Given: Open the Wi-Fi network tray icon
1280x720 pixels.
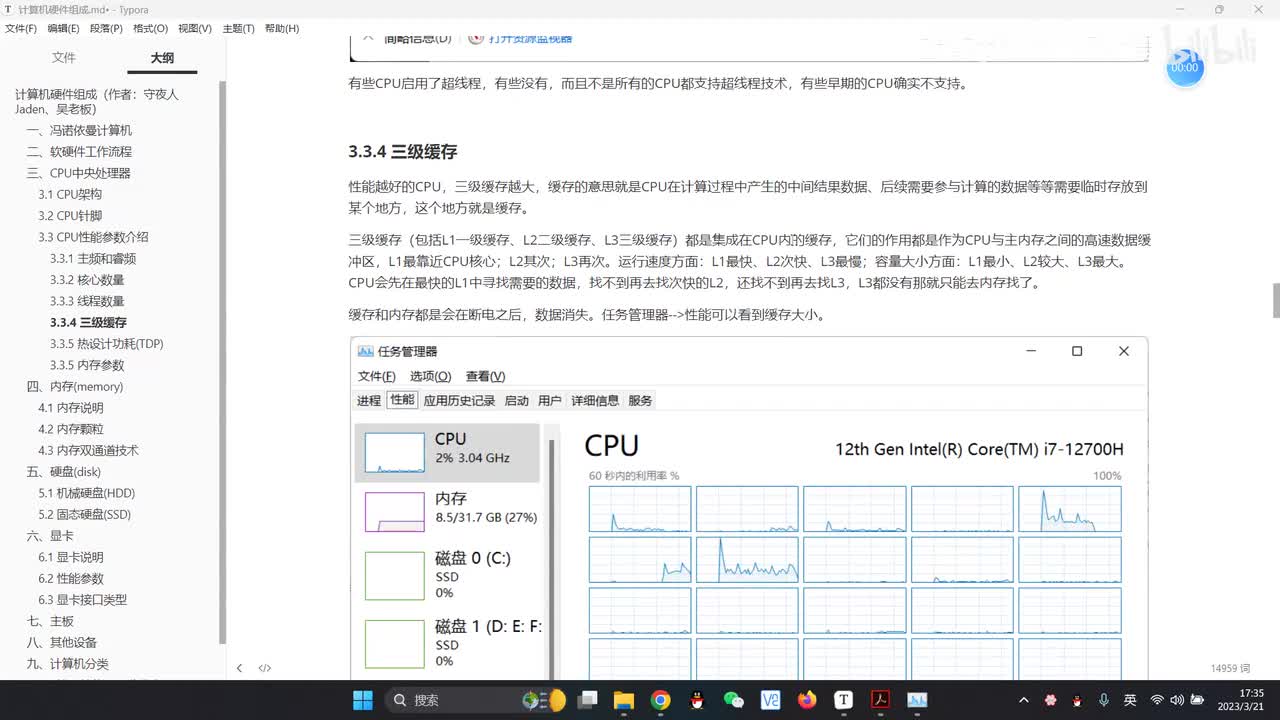Looking at the screenshot, I should 1157,700.
